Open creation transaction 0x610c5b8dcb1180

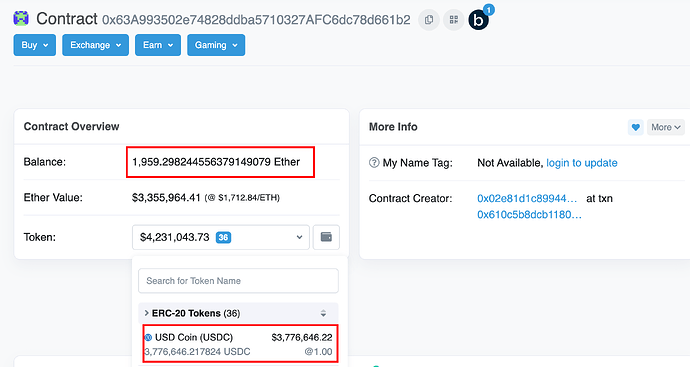tap(529, 215)
